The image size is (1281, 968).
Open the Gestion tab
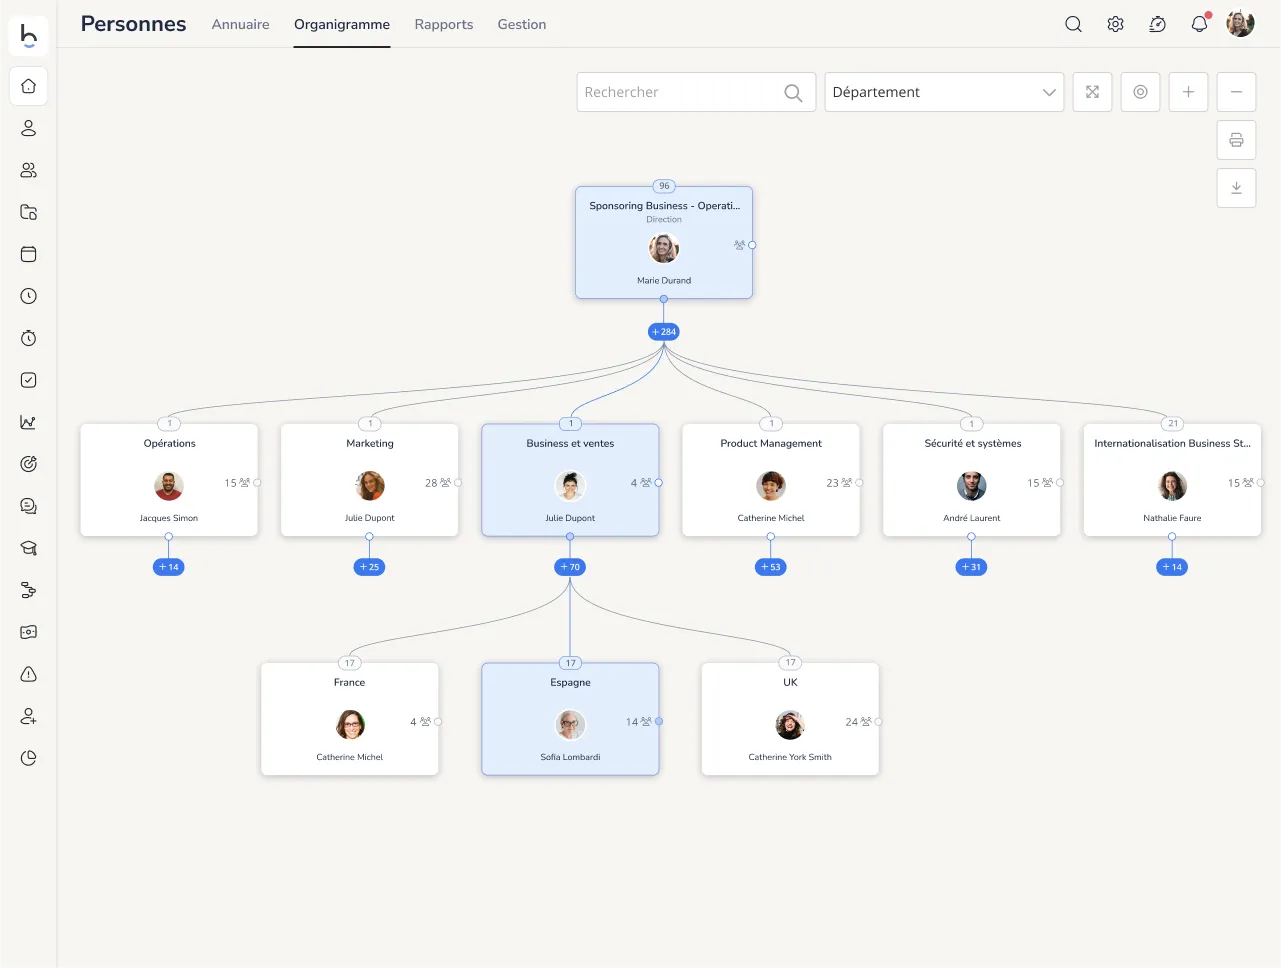click(x=522, y=24)
